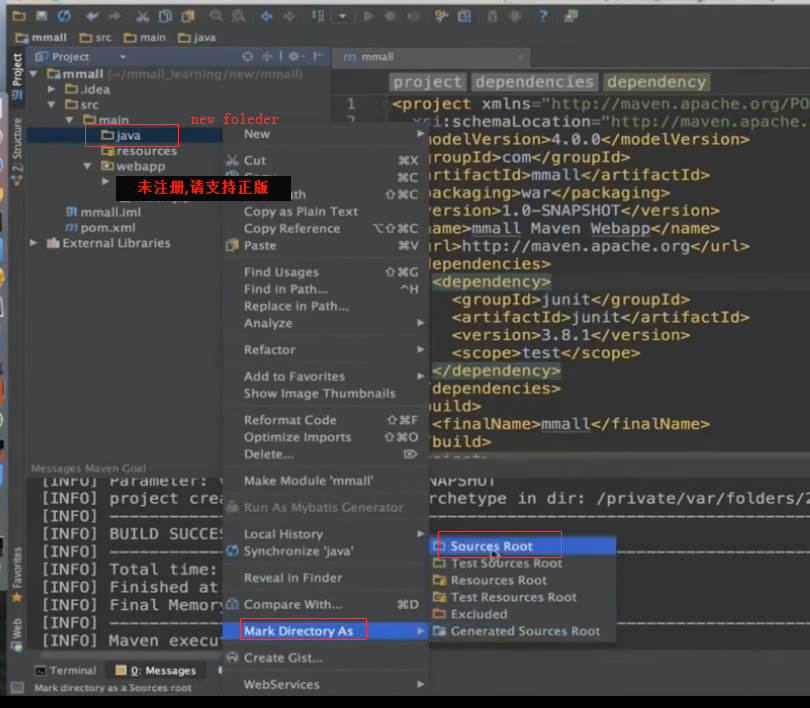Click the Help question mark icon

pos(543,17)
